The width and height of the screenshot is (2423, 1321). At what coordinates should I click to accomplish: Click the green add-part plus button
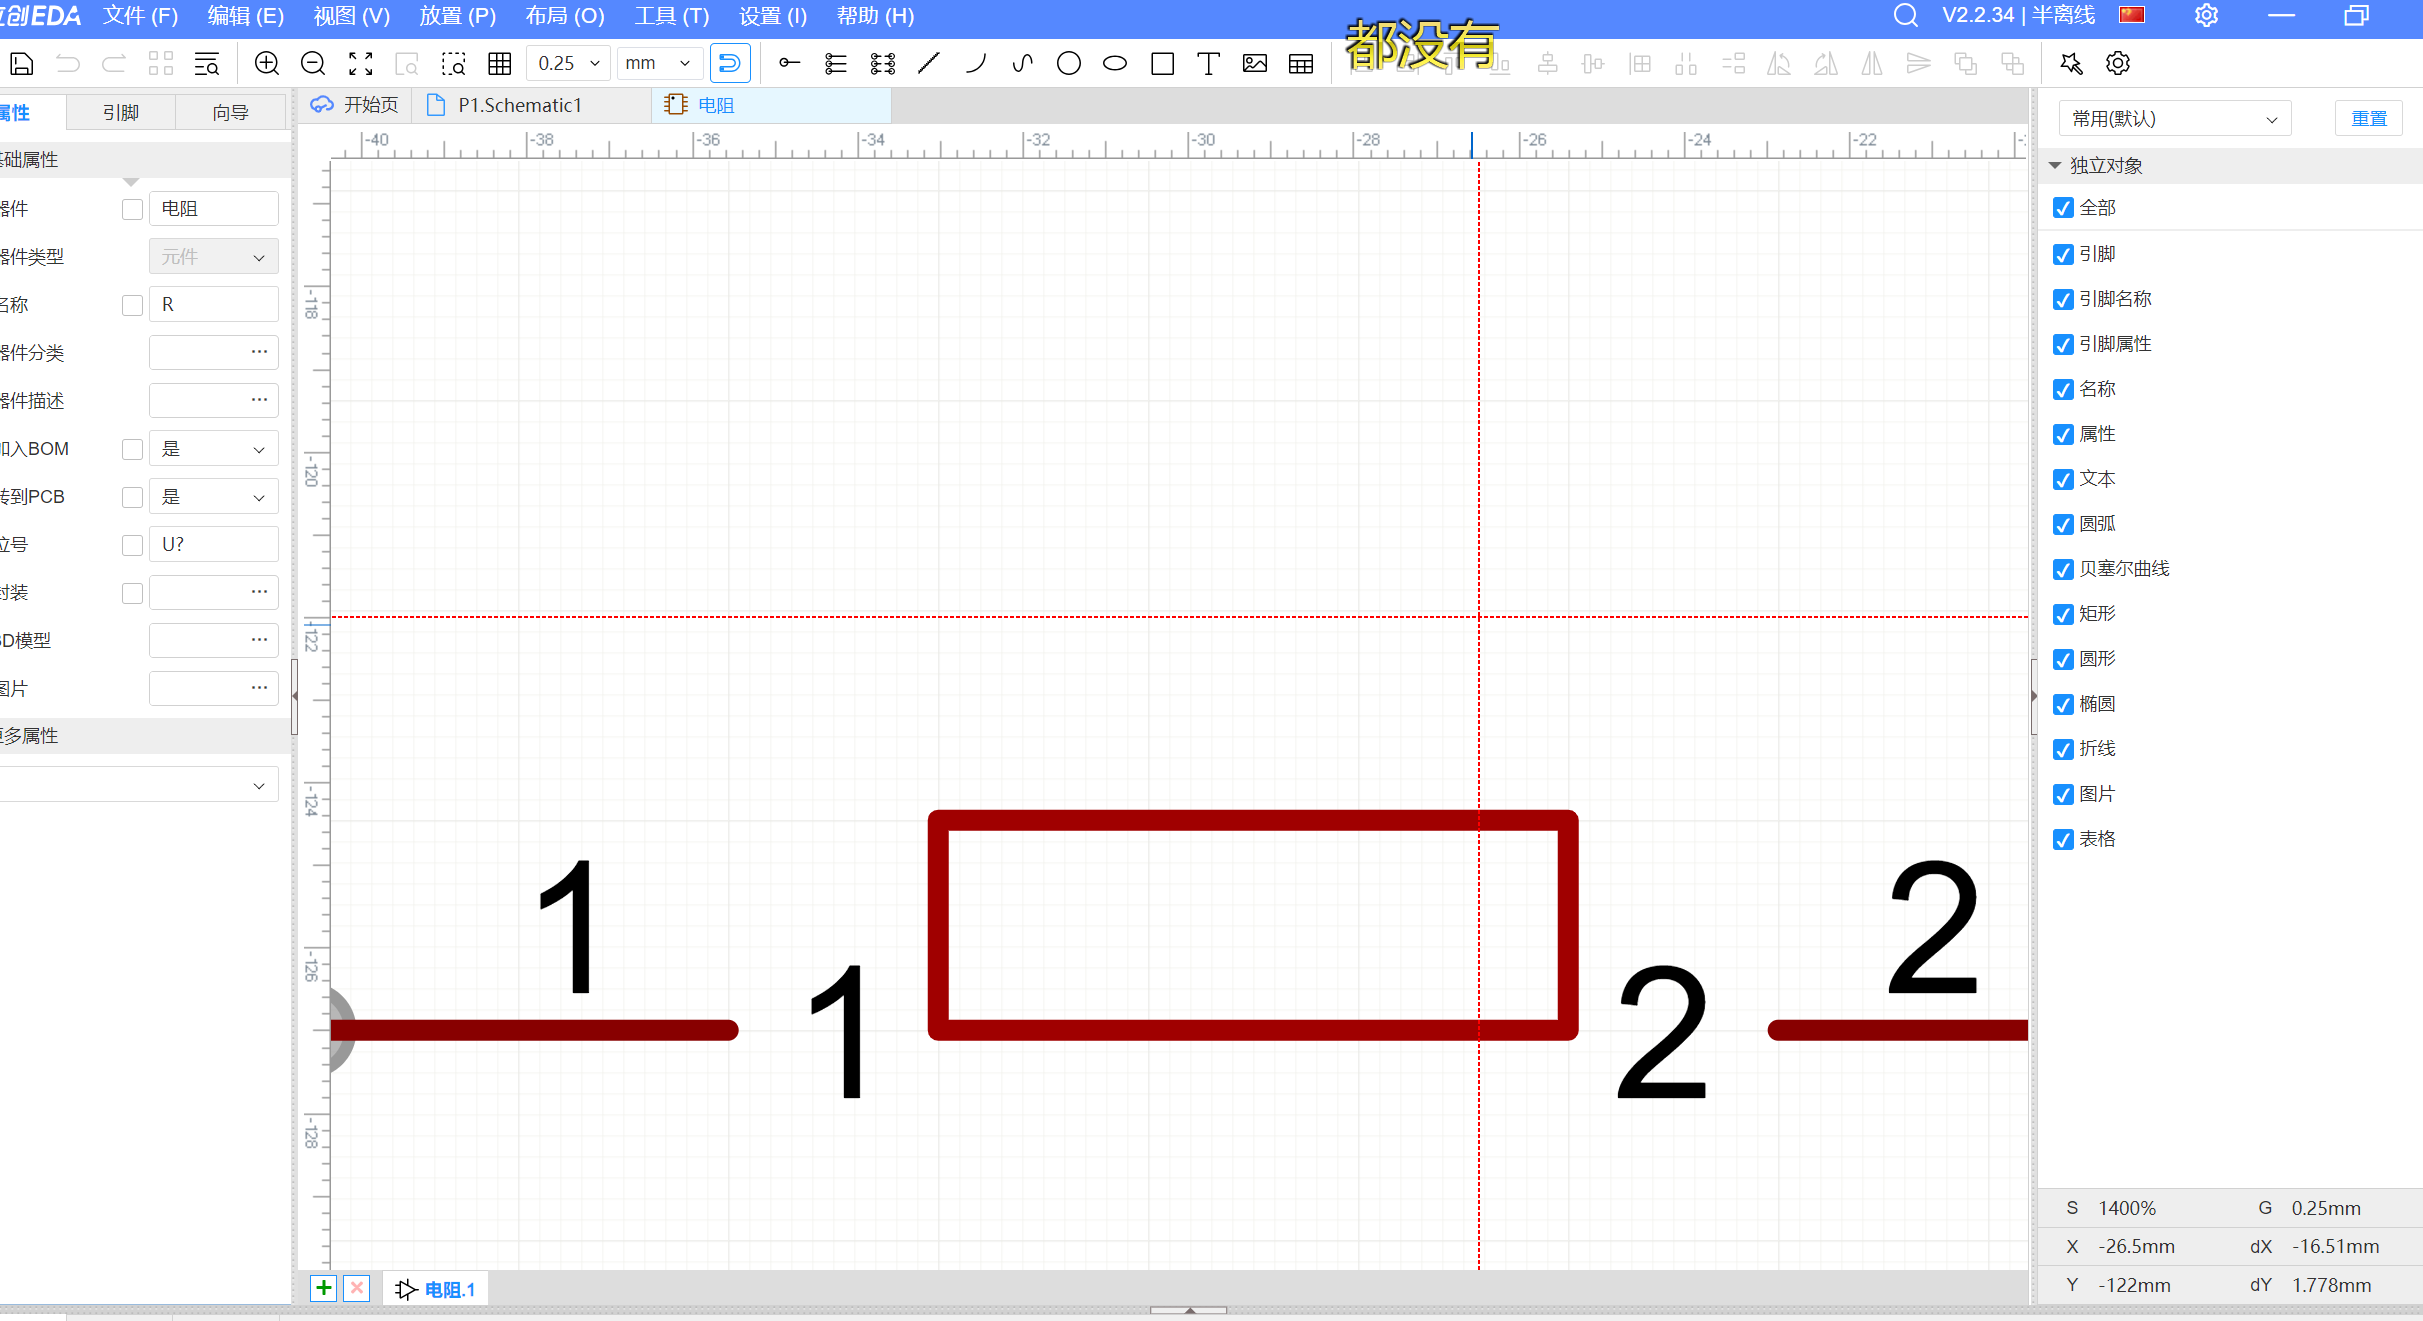point(324,1288)
